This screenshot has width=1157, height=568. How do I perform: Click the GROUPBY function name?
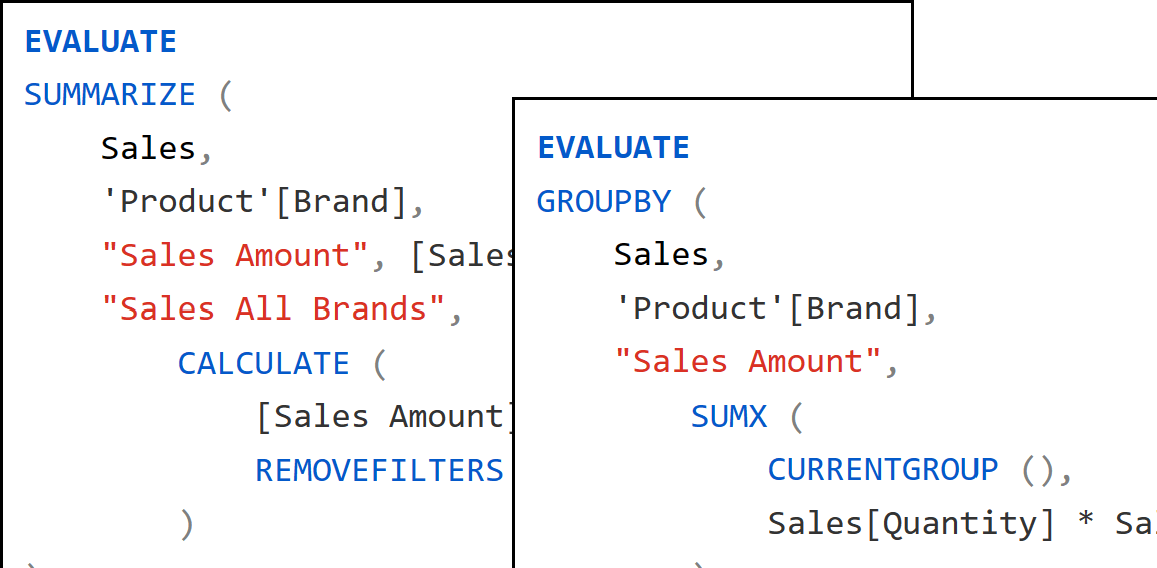coord(604,202)
